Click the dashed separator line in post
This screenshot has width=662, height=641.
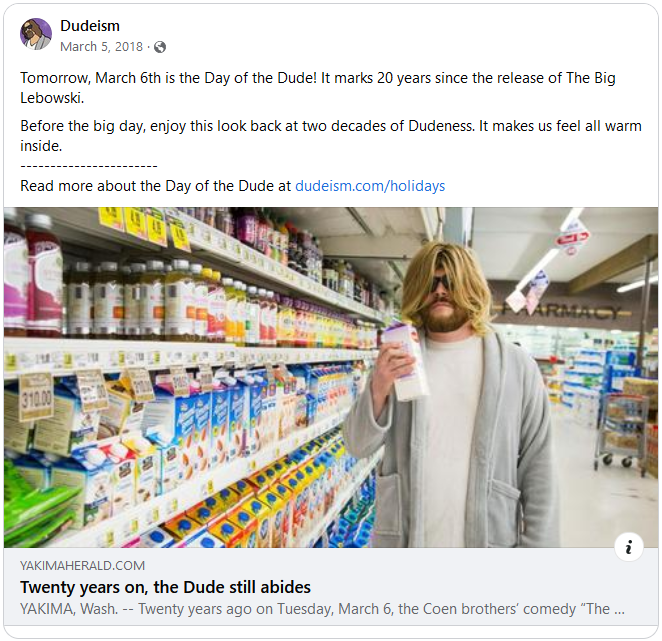pos(89,166)
